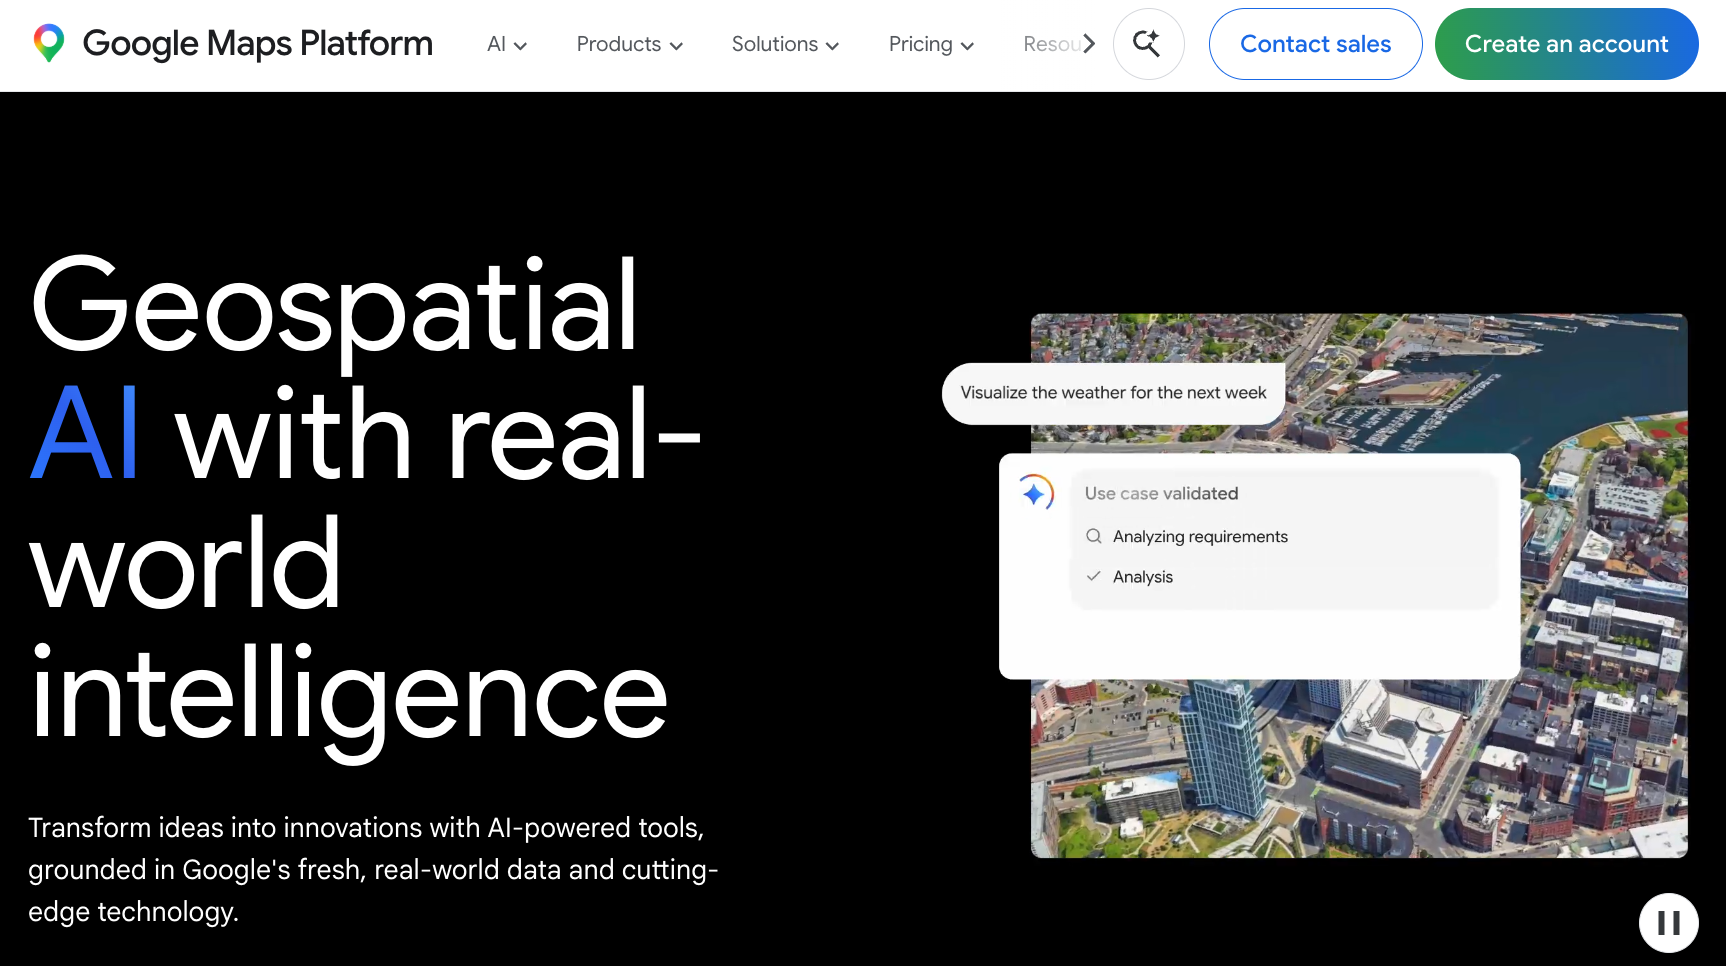The height and width of the screenshot is (966, 1726).
Task: Open the partially hidden Resources menu item
Action: (x=1050, y=44)
